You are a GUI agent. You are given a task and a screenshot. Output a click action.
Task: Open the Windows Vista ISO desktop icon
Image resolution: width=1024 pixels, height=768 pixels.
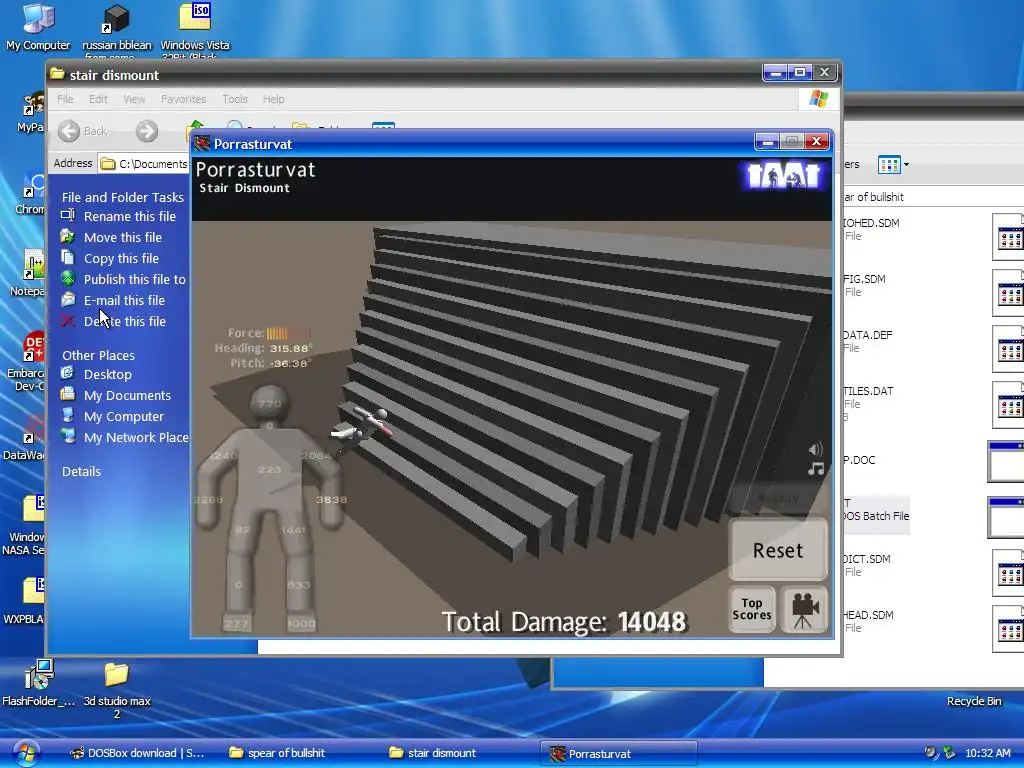(x=195, y=29)
